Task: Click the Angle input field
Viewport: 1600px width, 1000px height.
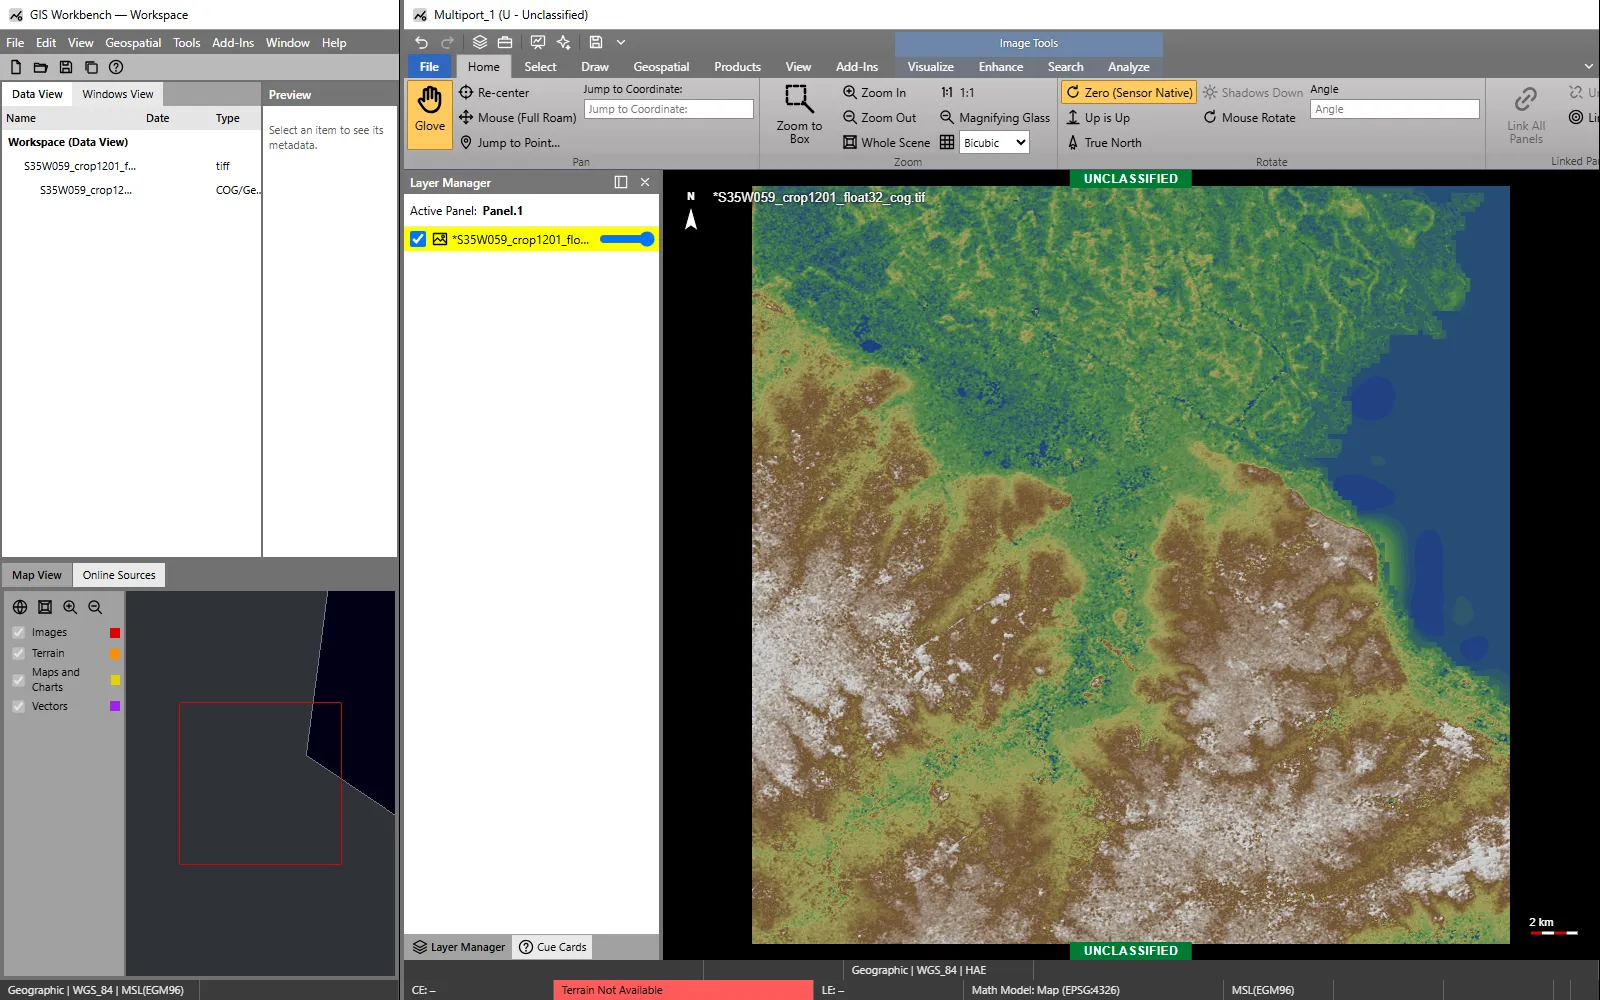Action: coord(1394,109)
